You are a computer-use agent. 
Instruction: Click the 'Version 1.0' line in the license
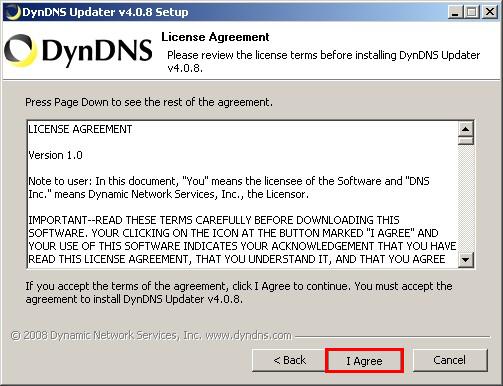click(x=55, y=155)
